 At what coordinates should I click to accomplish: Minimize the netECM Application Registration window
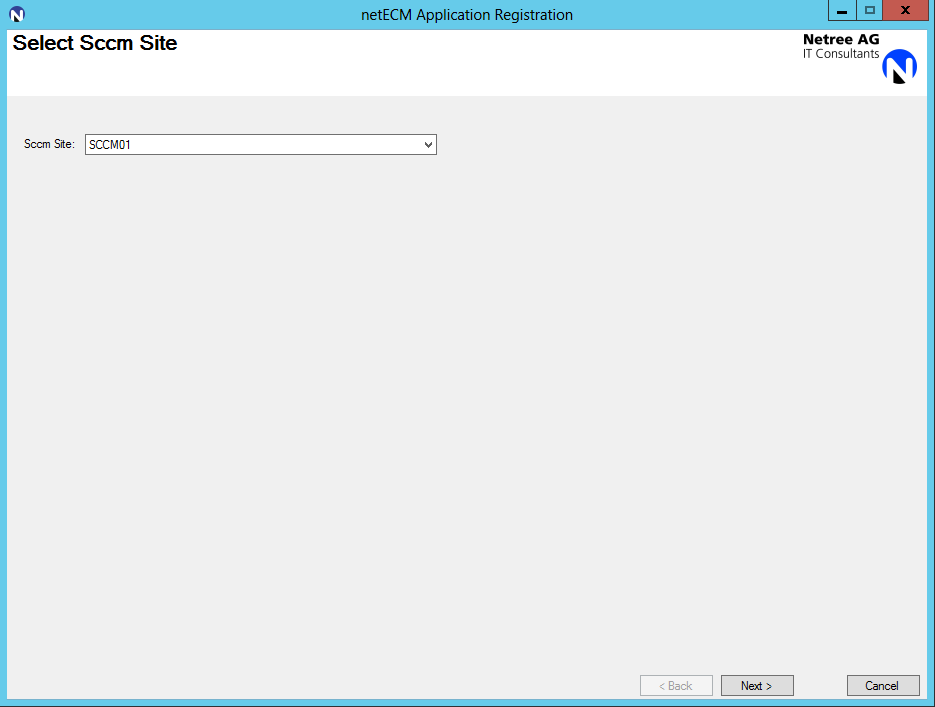(x=842, y=10)
